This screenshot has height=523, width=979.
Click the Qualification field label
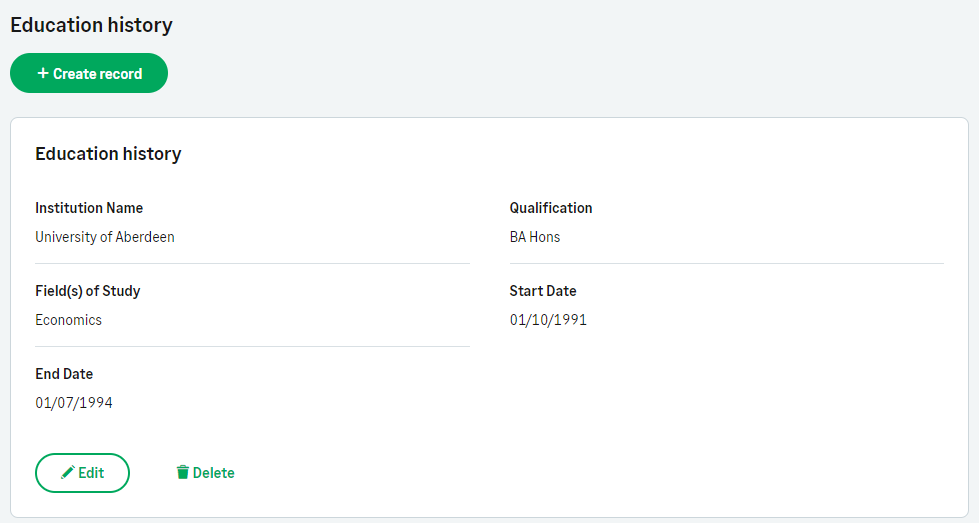pos(551,208)
